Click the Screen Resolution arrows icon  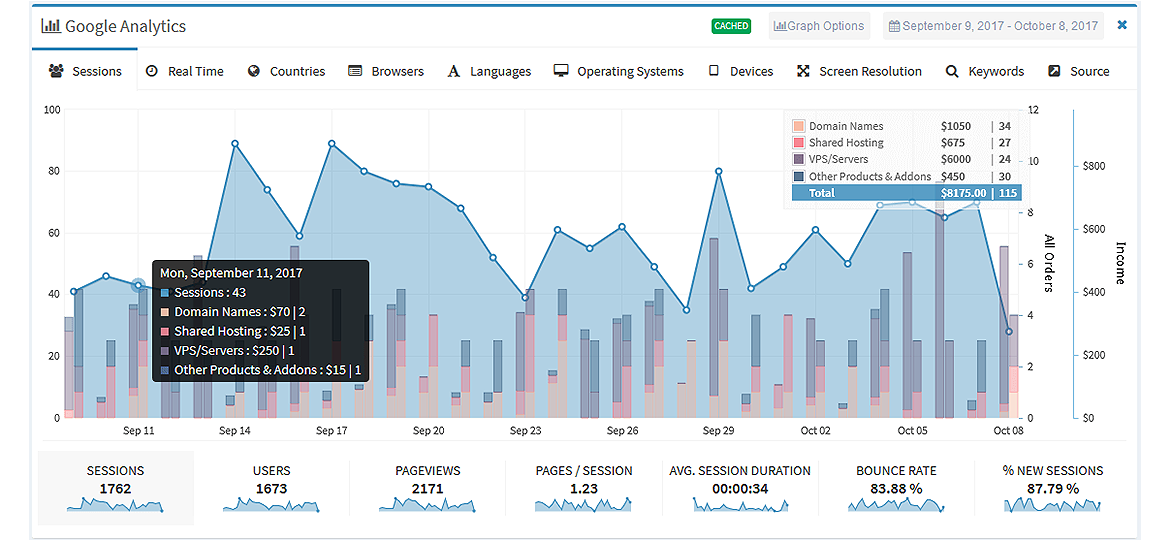[803, 71]
